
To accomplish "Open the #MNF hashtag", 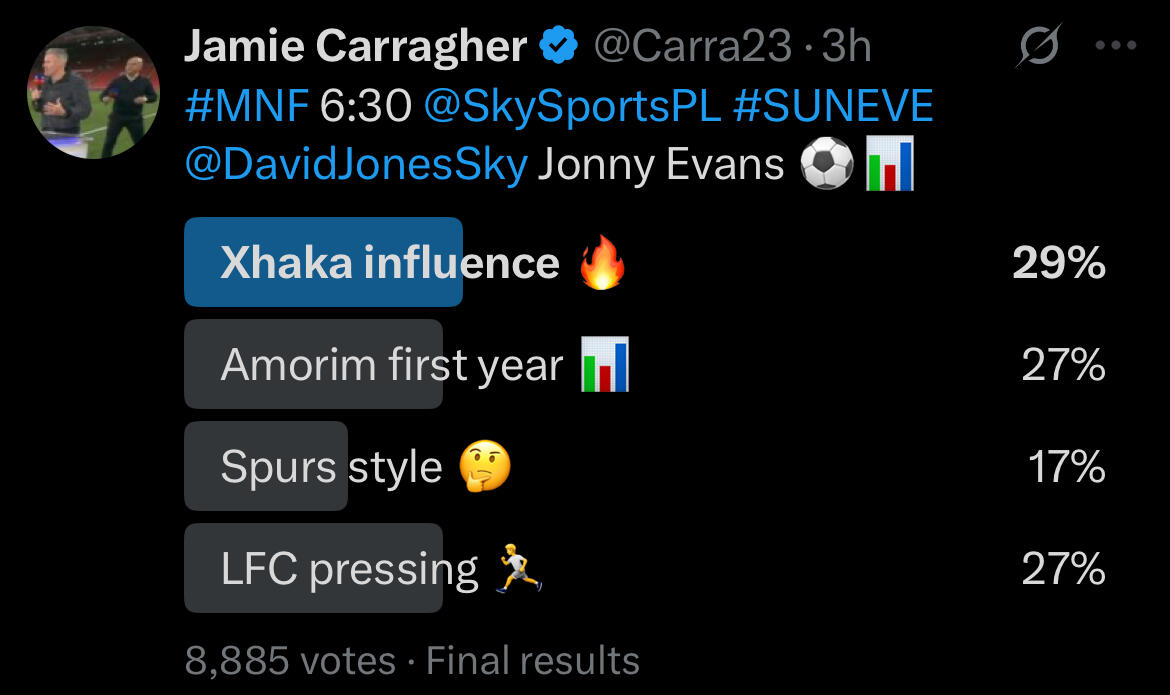I will (x=247, y=105).
